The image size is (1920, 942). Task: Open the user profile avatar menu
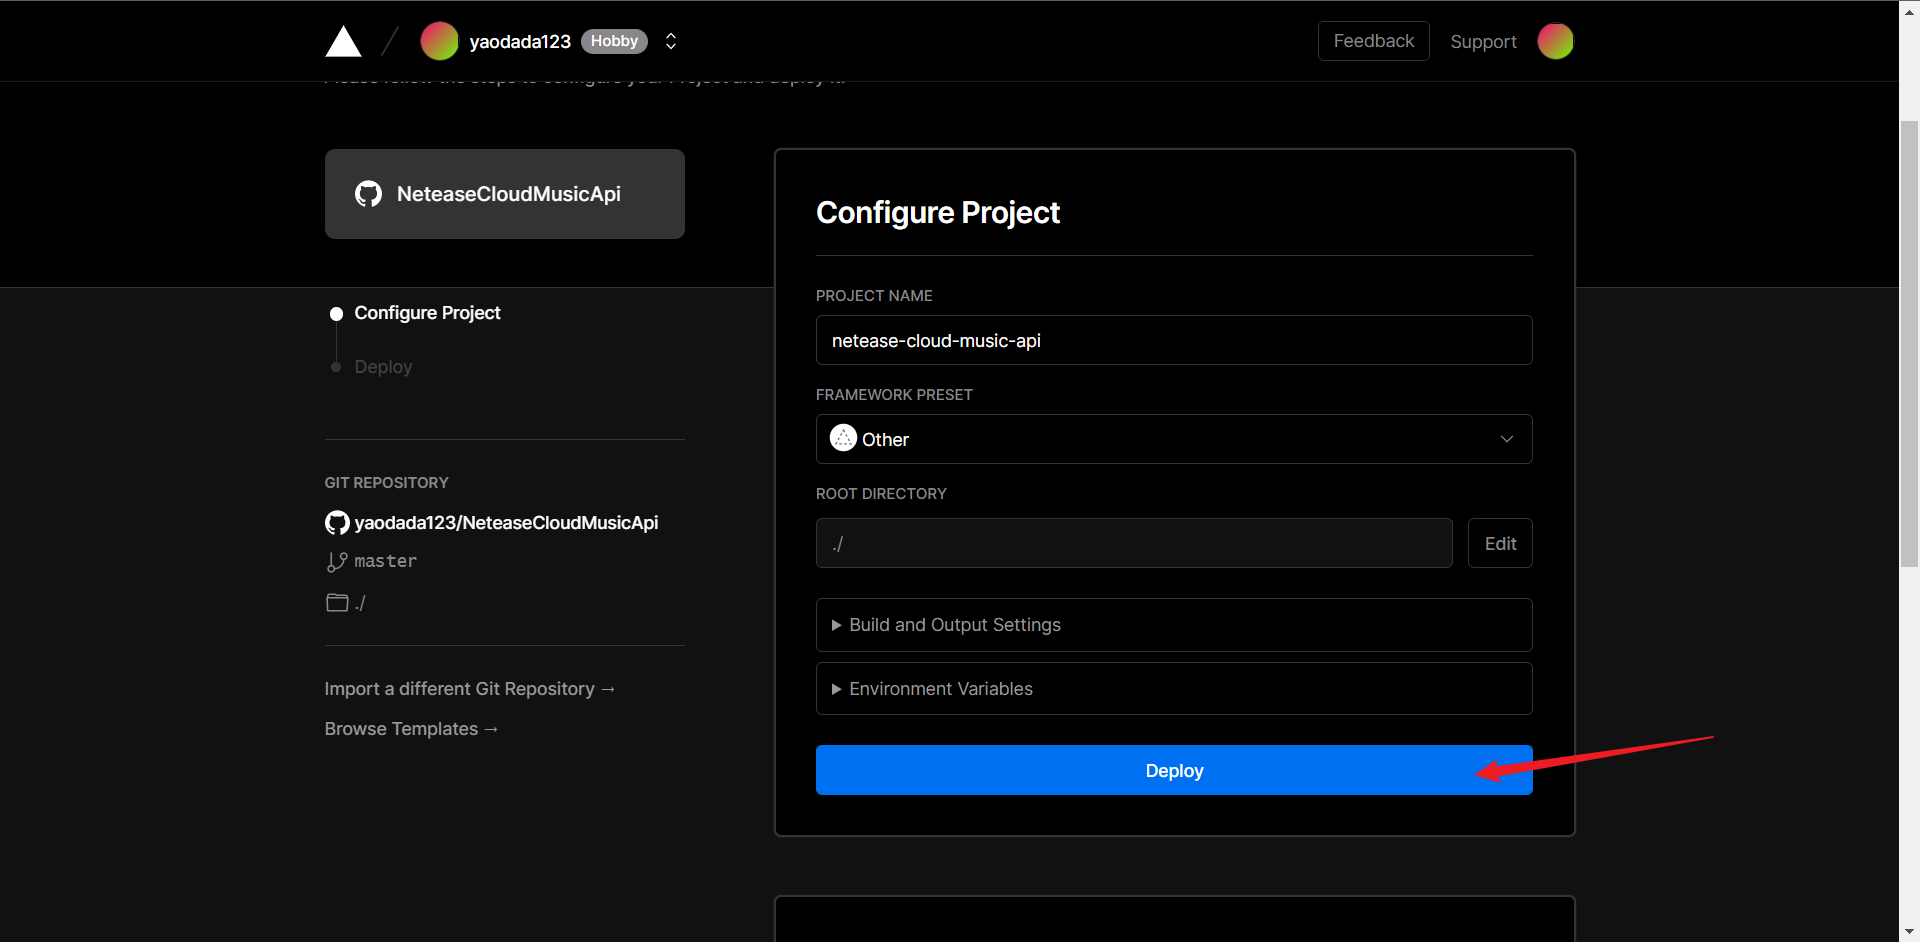coord(1555,41)
